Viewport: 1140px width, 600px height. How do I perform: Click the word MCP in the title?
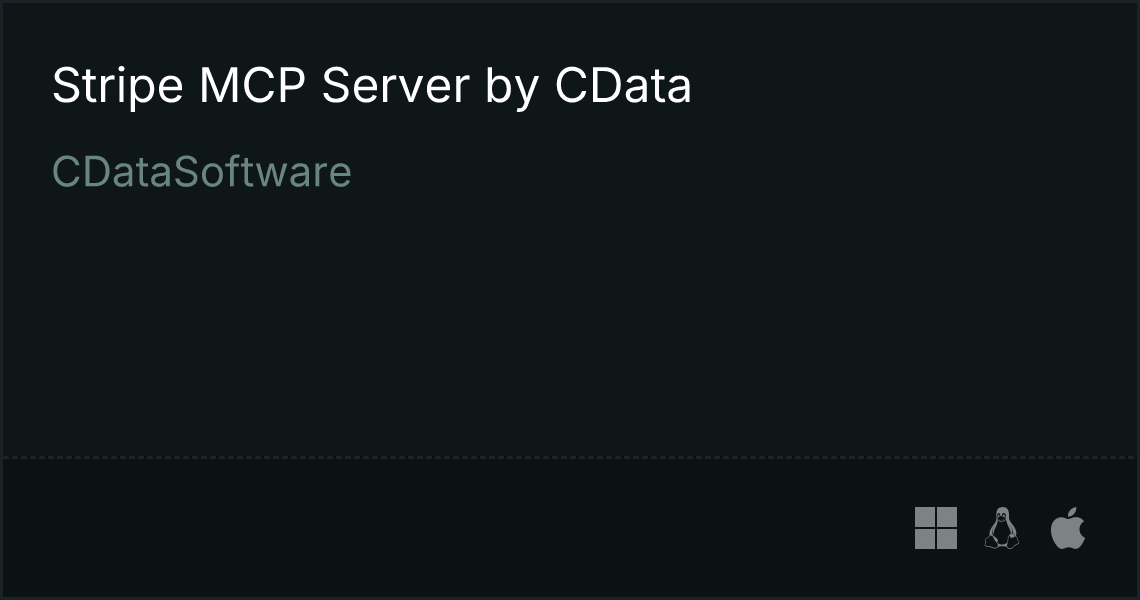[x=252, y=85]
